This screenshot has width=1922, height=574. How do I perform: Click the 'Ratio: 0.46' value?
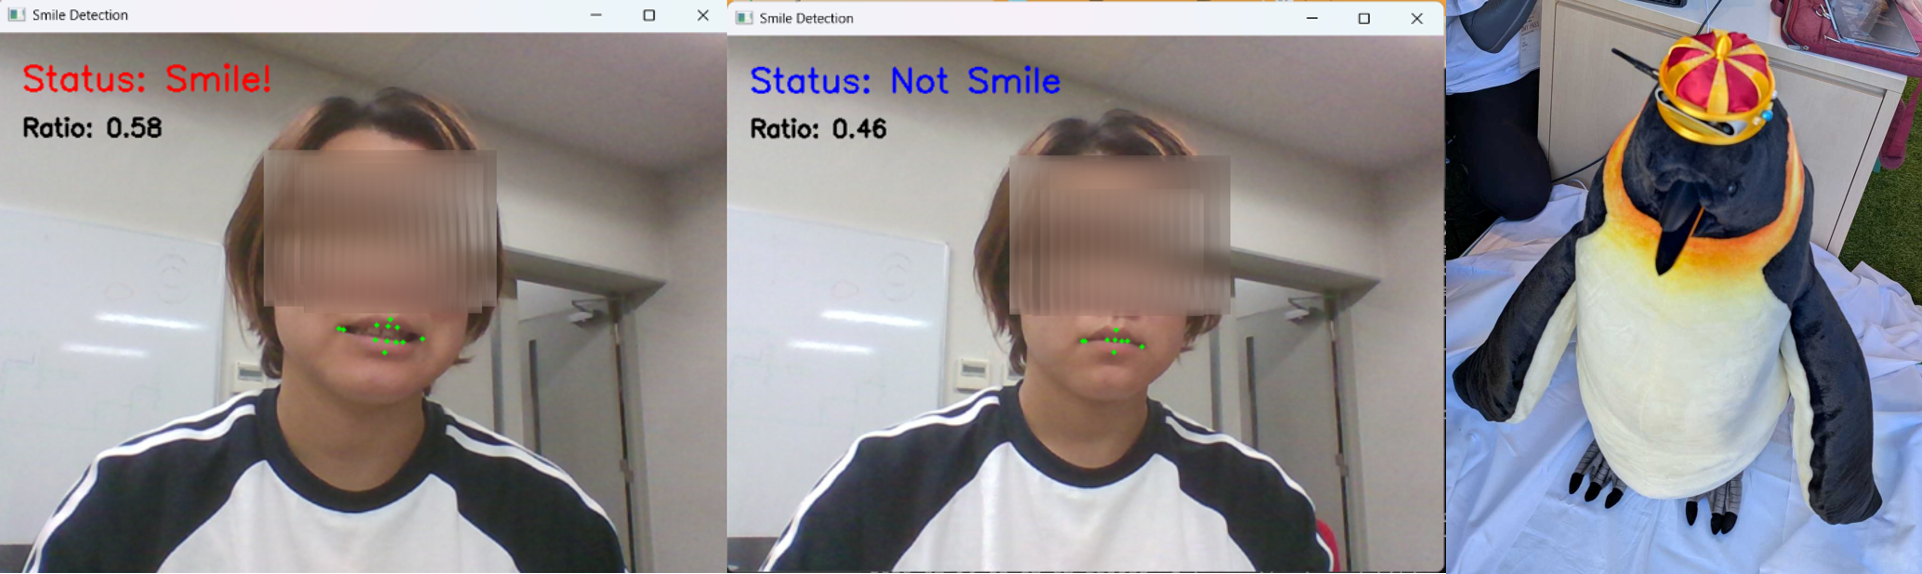point(818,129)
